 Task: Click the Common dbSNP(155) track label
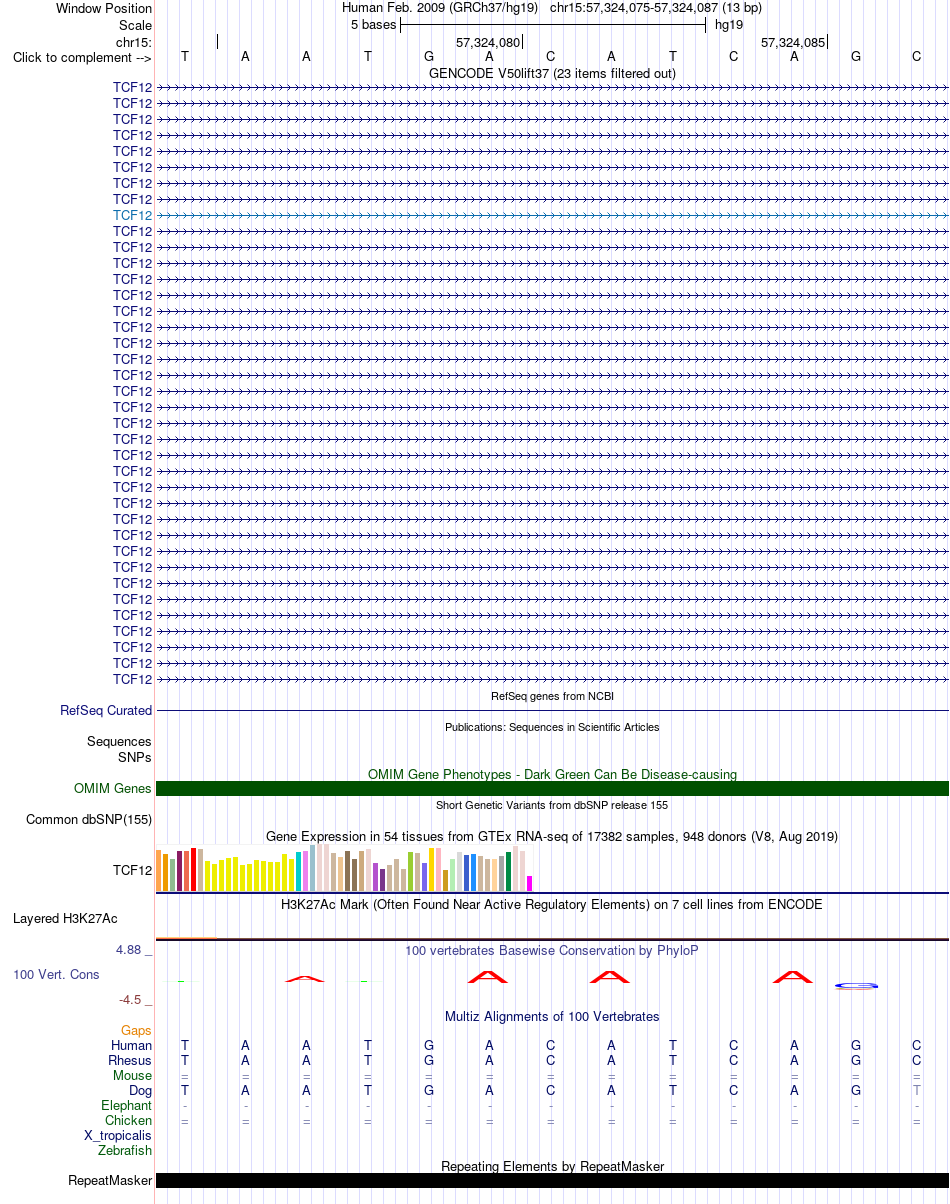pos(89,820)
